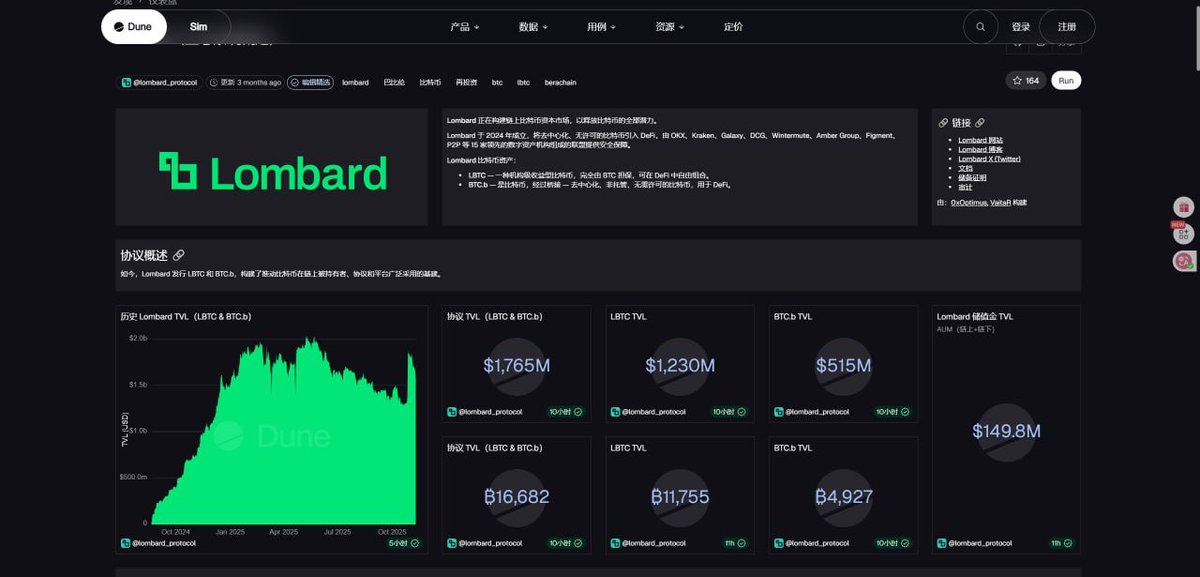Click the grid floating icon on right edge

(1184, 234)
